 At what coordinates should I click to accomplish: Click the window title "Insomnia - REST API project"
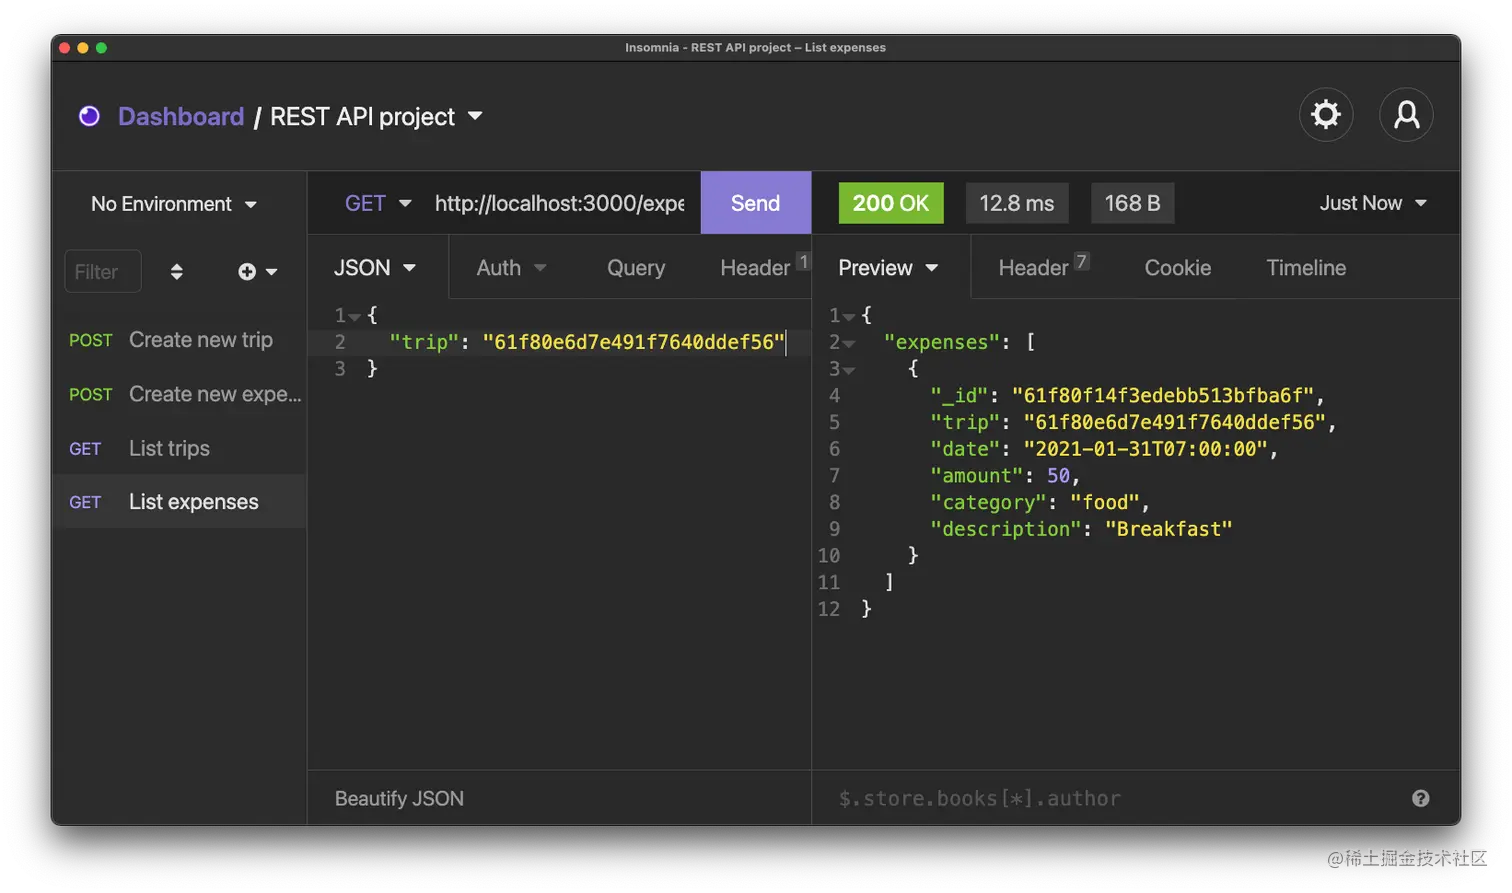(708, 47)
